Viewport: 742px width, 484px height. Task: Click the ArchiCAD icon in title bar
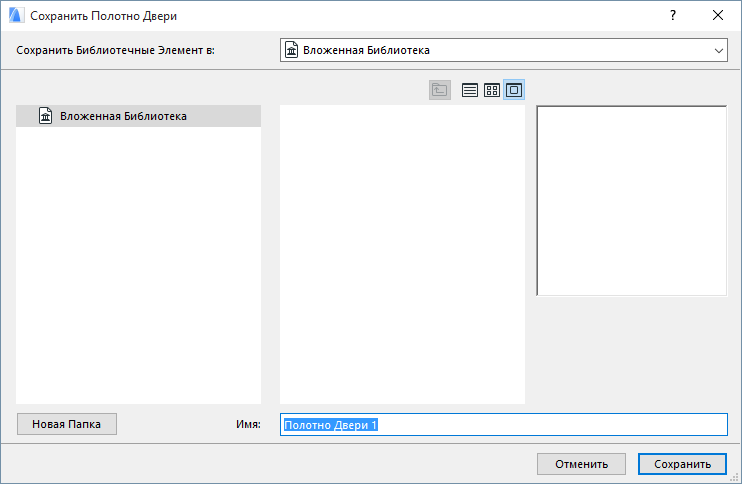pyautogui.click(x=16, y=16)
